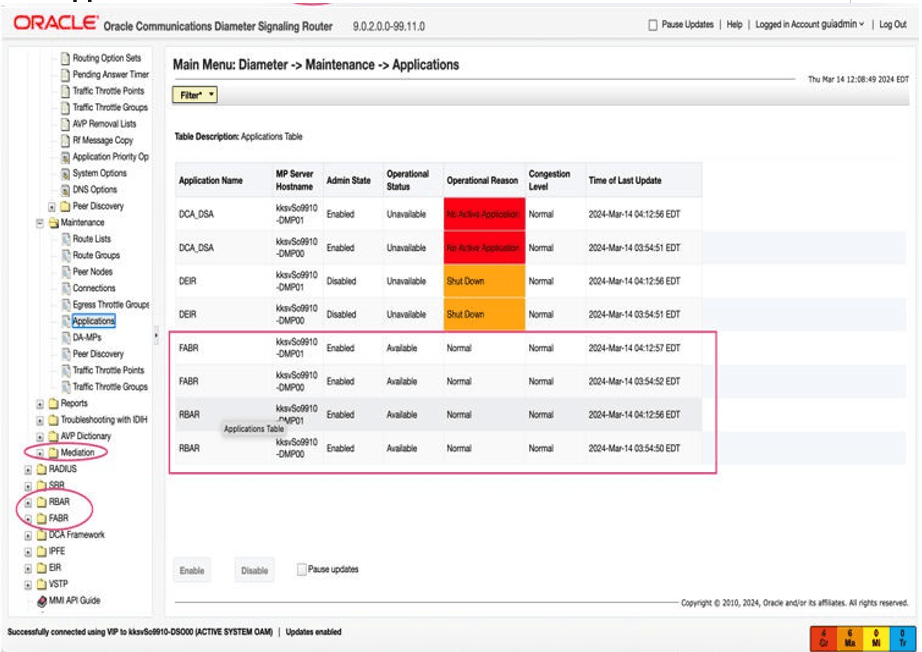
Task: Open Peer Discovery under Maintenance
Action: click(x=98, y=354)
